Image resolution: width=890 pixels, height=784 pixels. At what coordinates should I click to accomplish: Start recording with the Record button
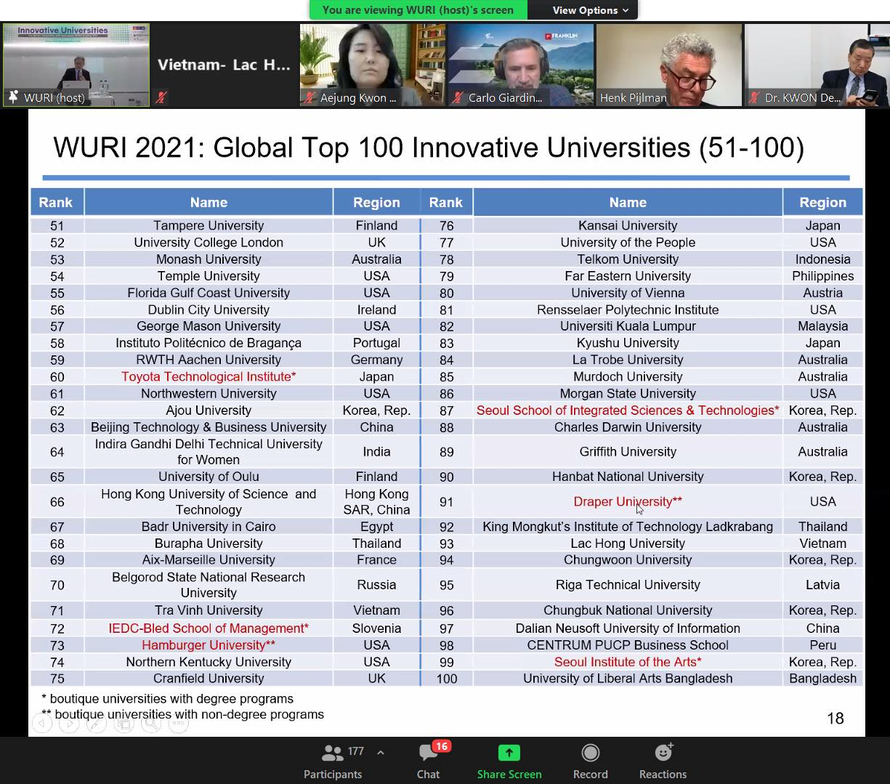coord(590,760)
